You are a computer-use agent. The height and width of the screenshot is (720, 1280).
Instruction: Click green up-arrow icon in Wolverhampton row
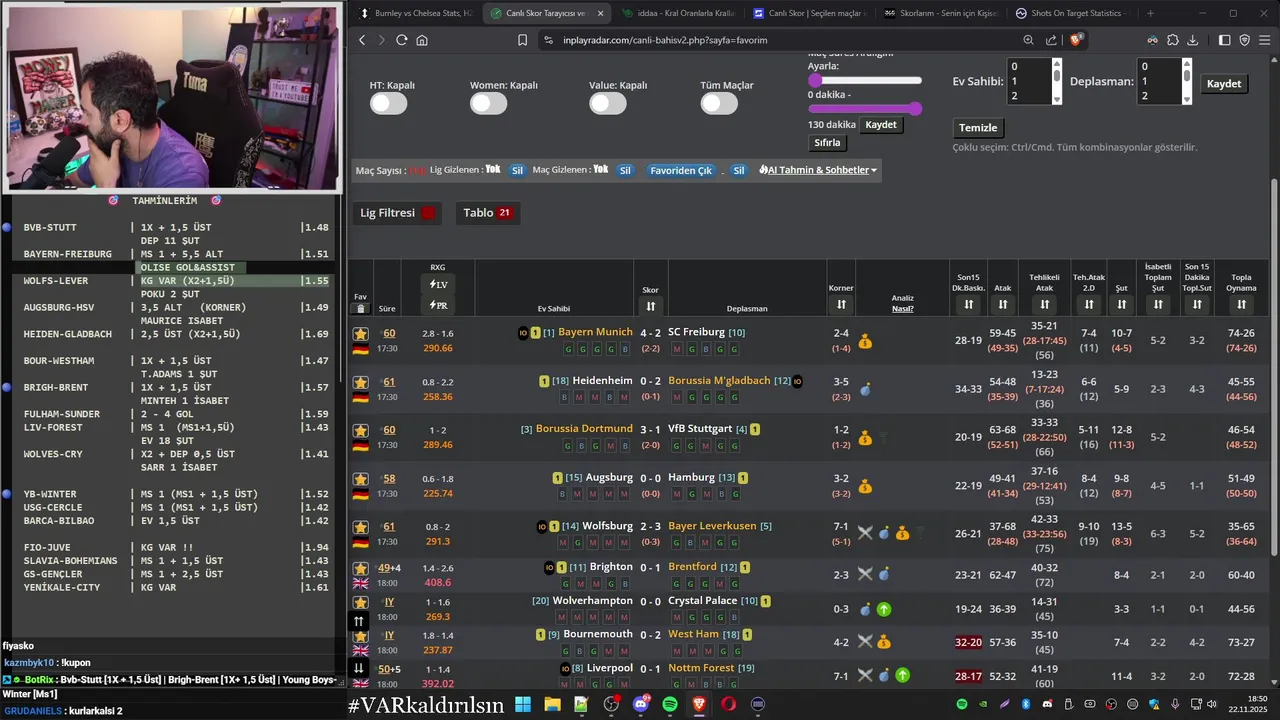884,609
